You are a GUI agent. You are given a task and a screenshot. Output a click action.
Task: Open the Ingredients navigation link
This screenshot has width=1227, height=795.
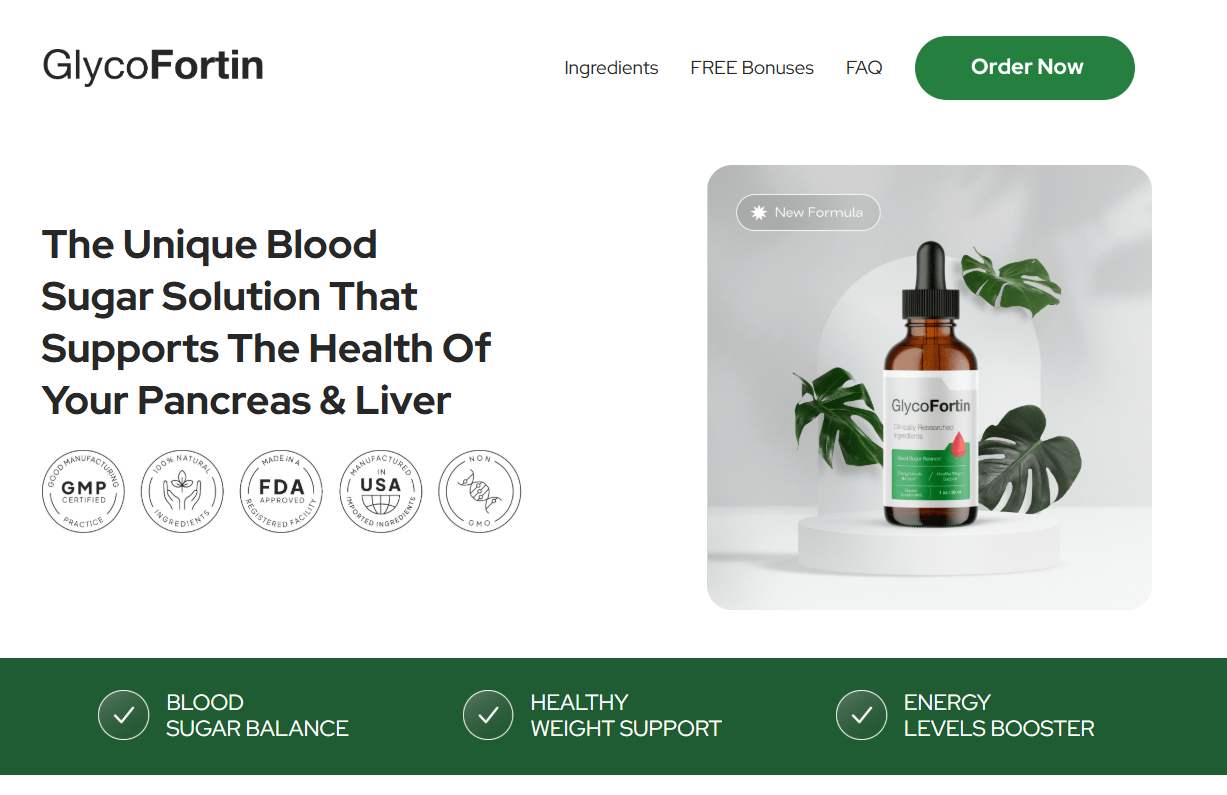[611, 68]
